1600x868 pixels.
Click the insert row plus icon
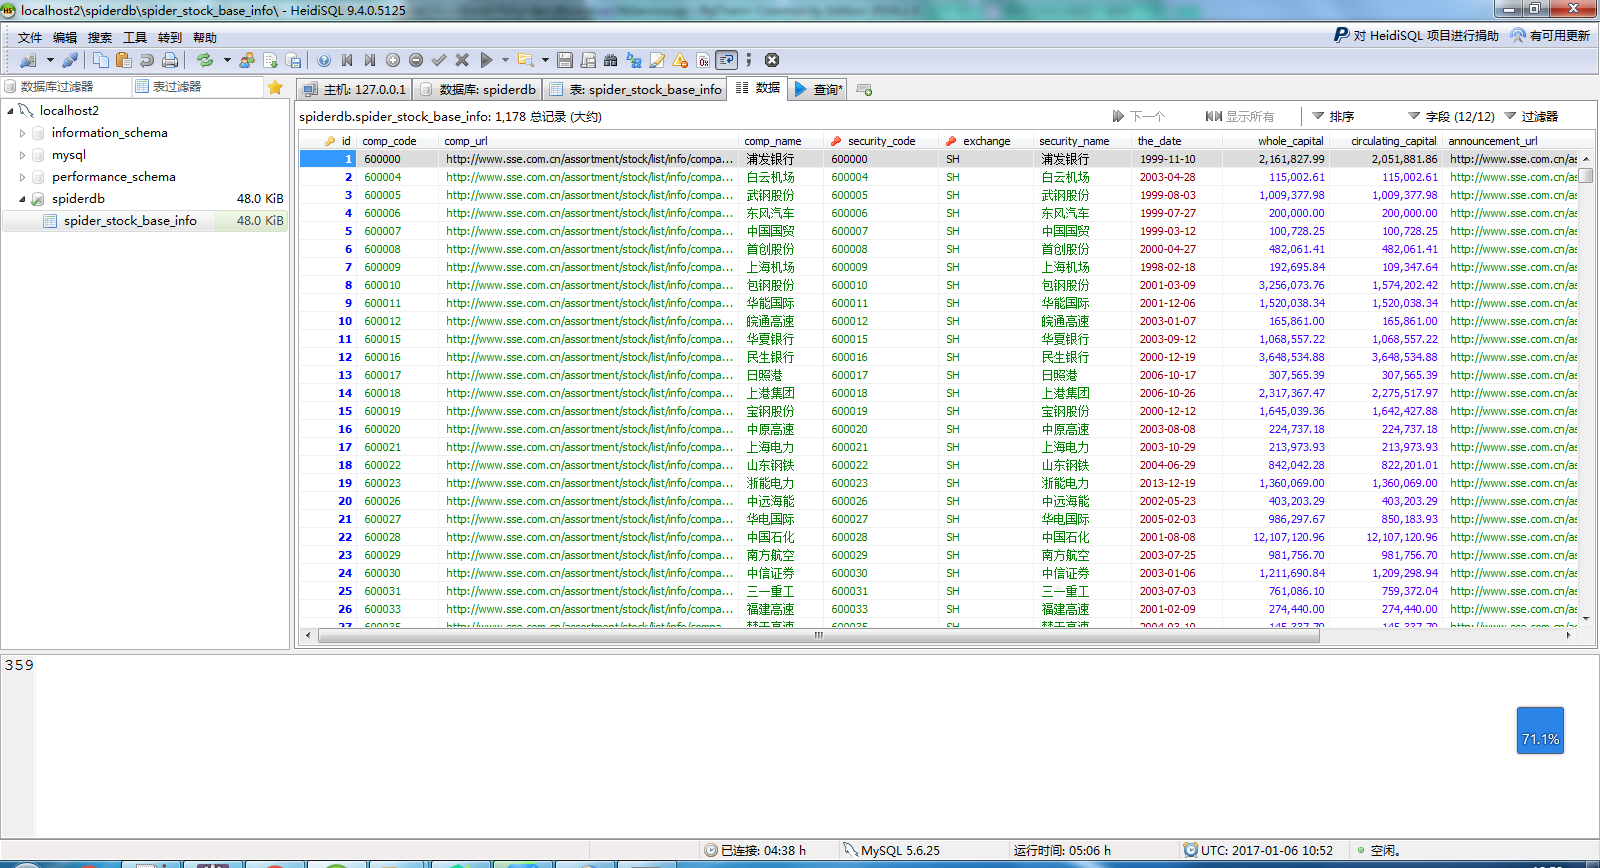[x=393, y=60]
